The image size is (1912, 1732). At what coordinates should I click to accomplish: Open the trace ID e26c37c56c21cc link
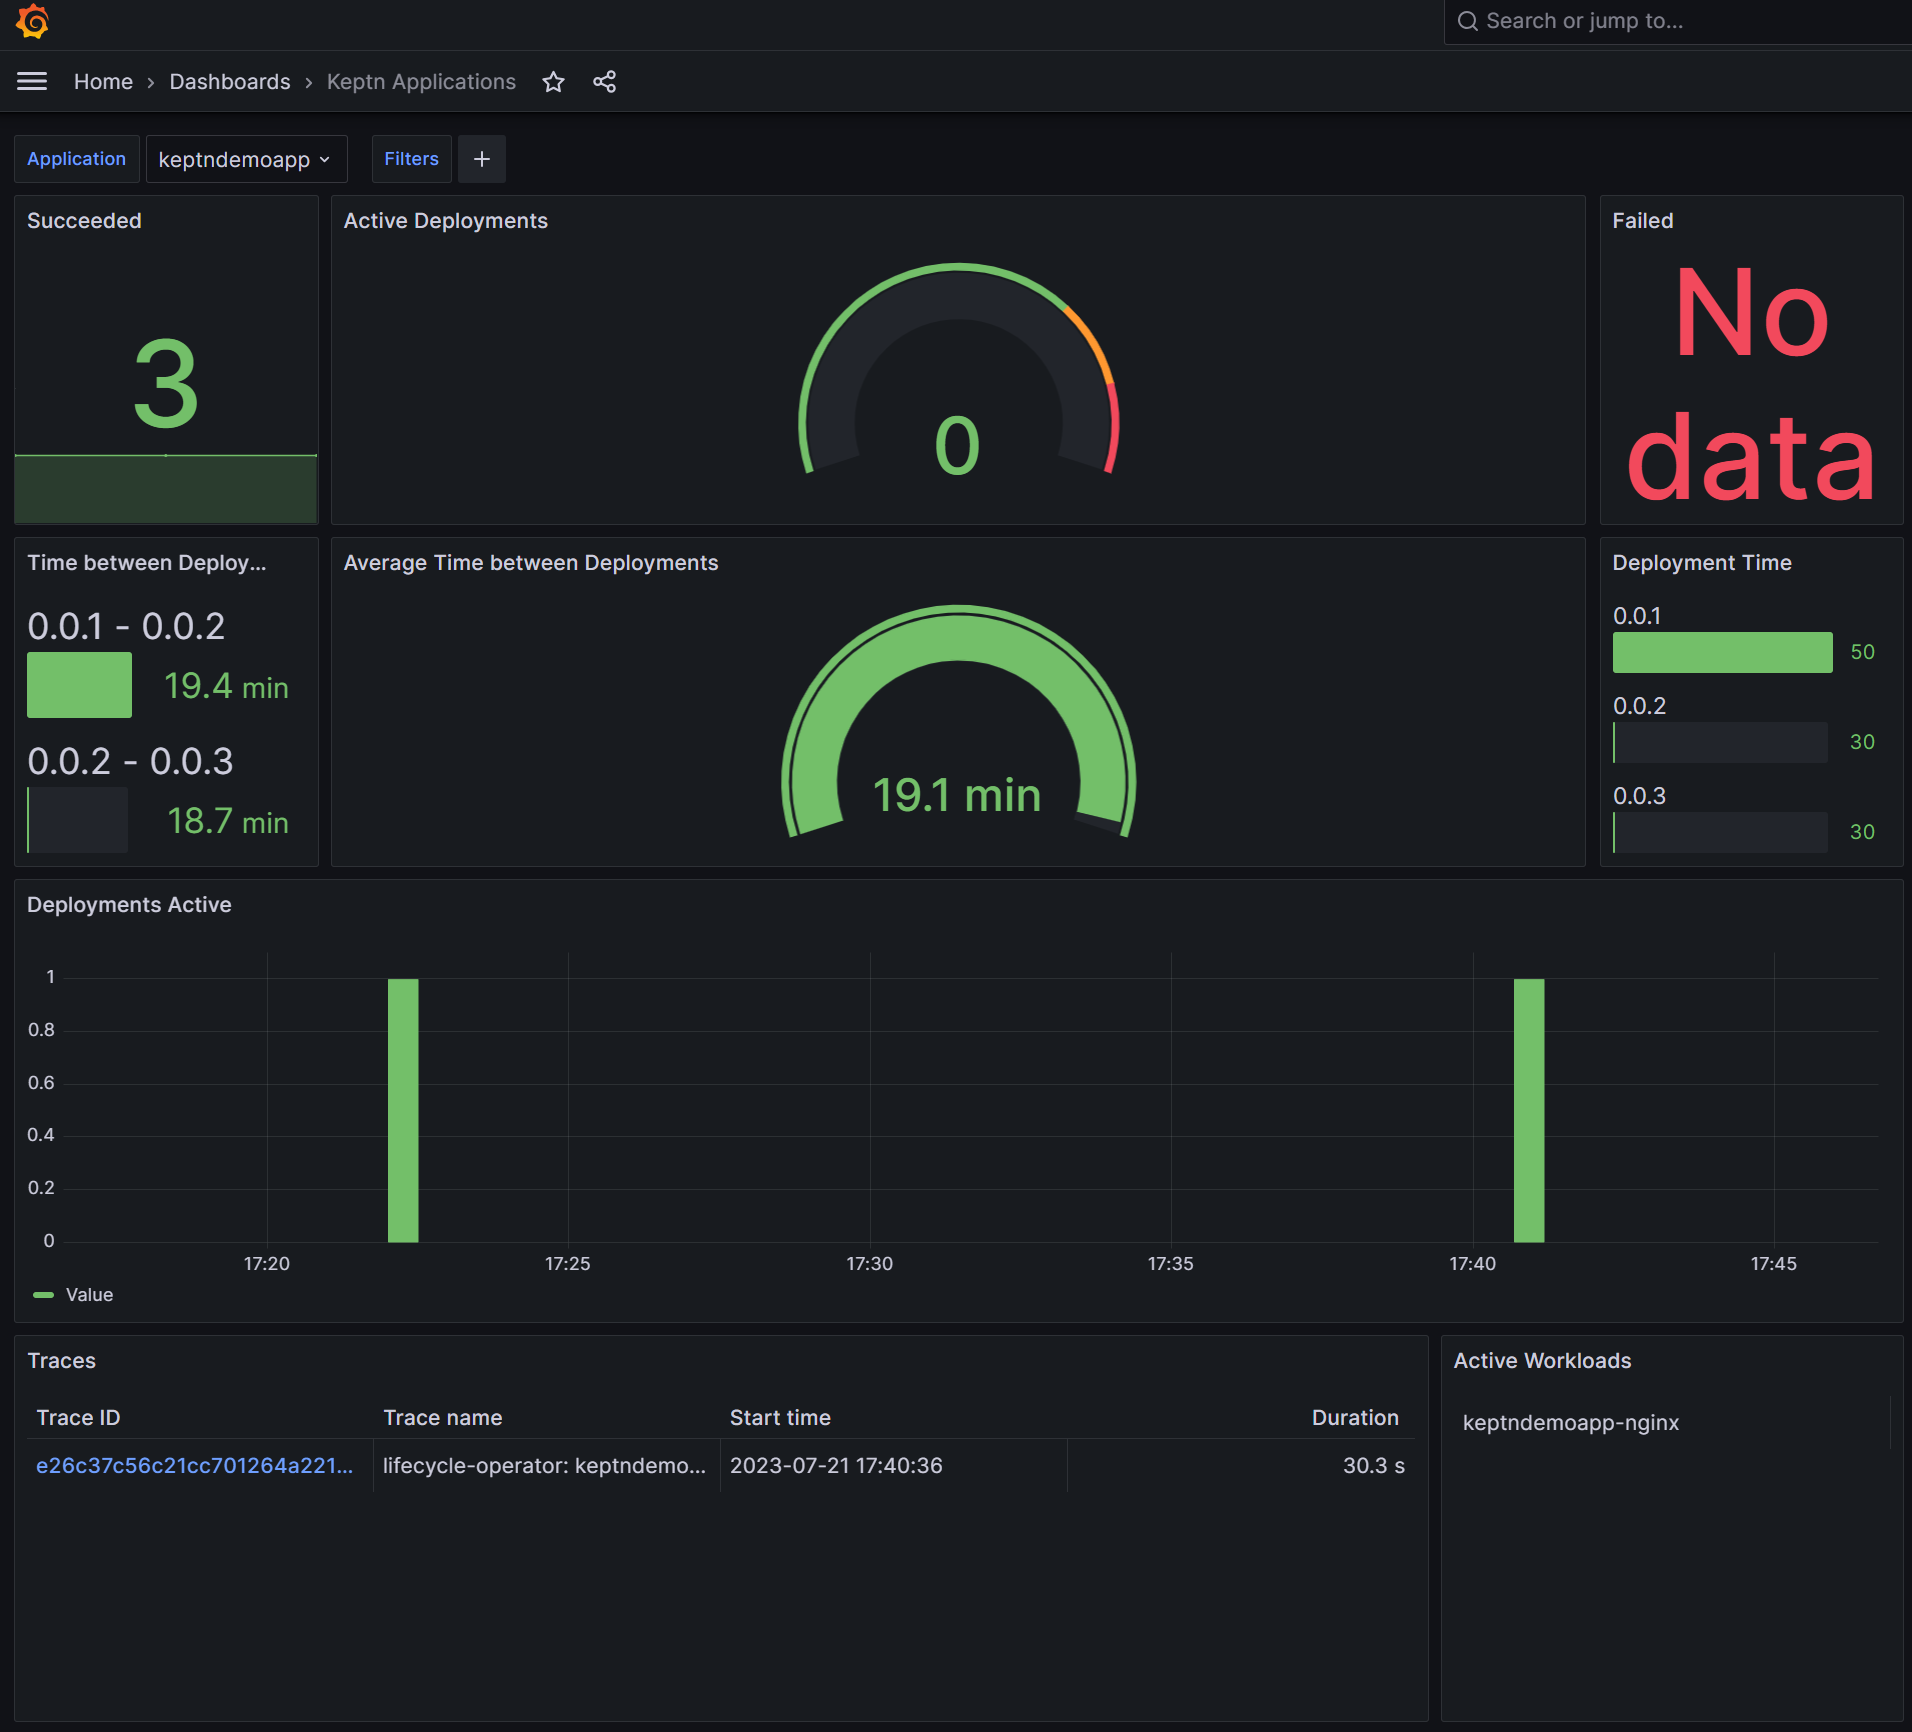coord(196,1465)
